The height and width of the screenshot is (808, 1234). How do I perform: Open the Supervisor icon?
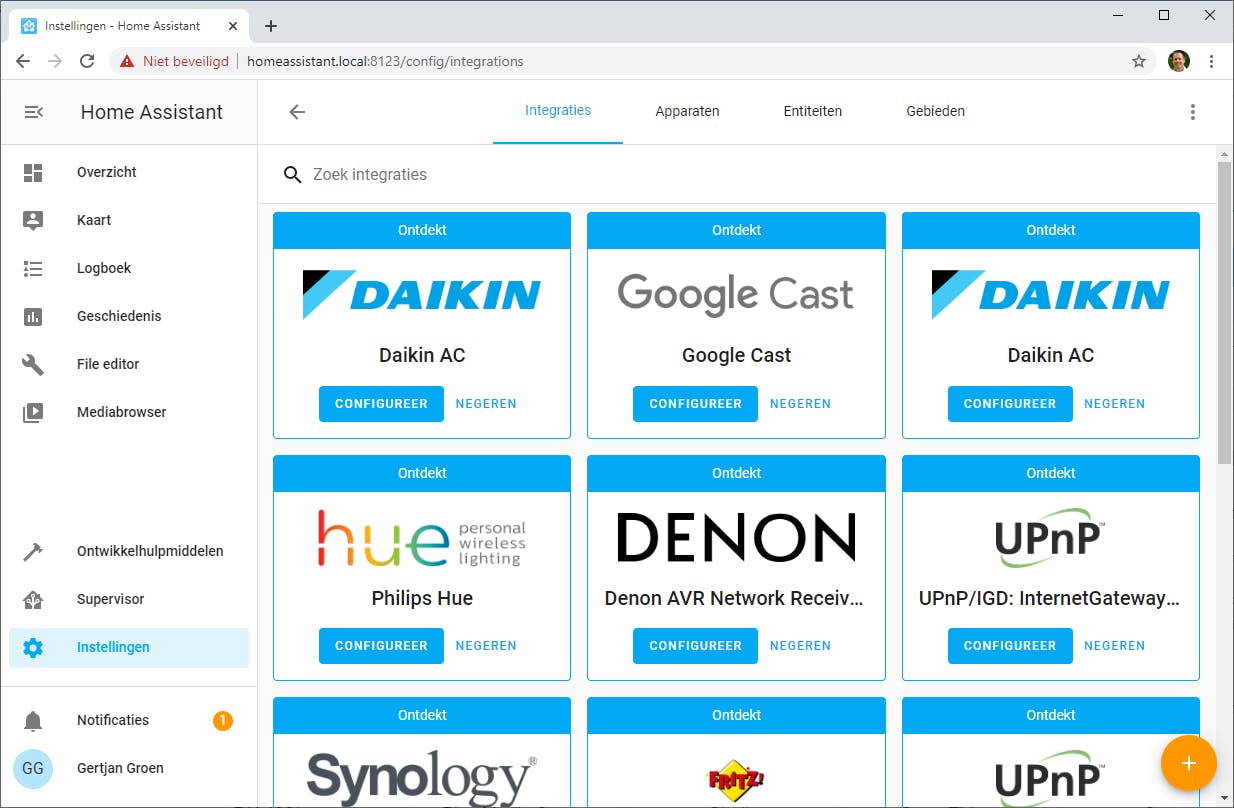[x=33, y=599]
